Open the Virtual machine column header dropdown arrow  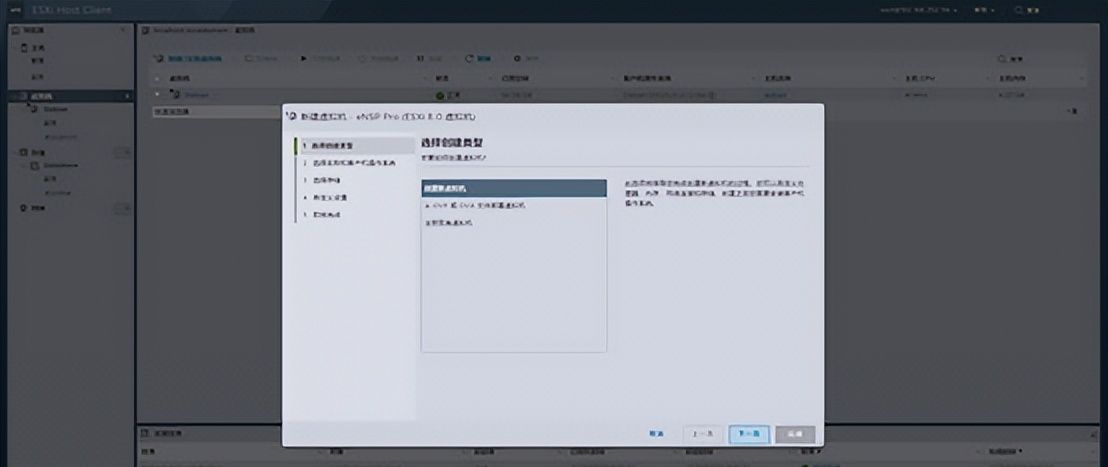pos(425,78)
